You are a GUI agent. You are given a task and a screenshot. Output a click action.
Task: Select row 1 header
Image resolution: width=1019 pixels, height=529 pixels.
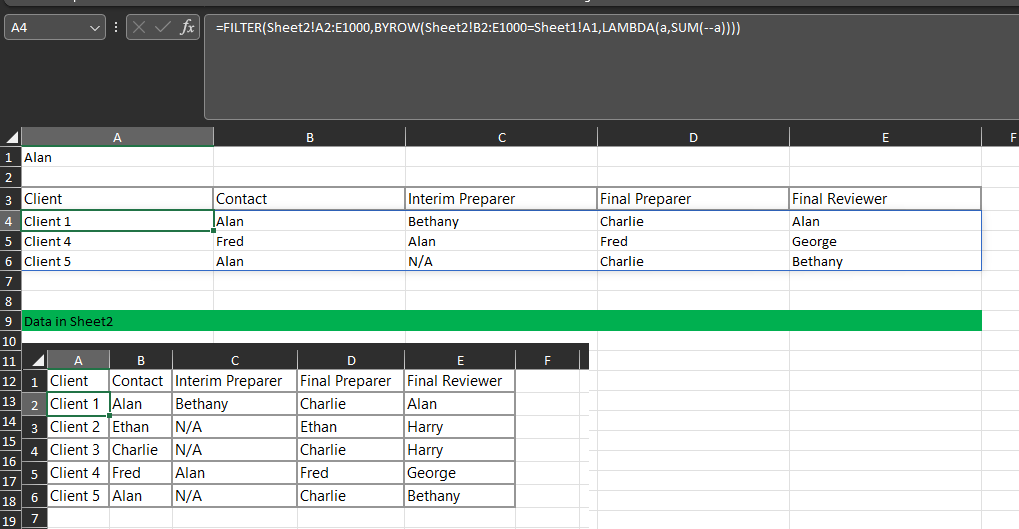click(10, 157)
